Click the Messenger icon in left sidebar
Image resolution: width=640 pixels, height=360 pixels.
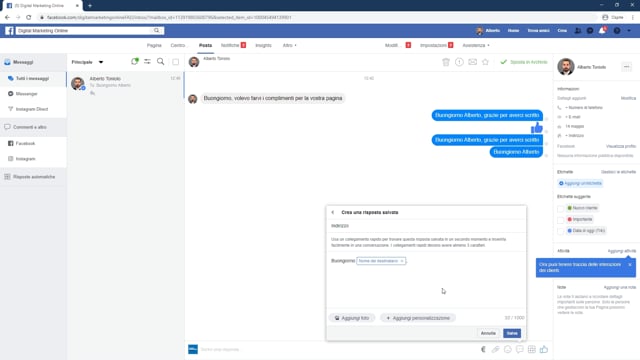click(x=11, y=94)
